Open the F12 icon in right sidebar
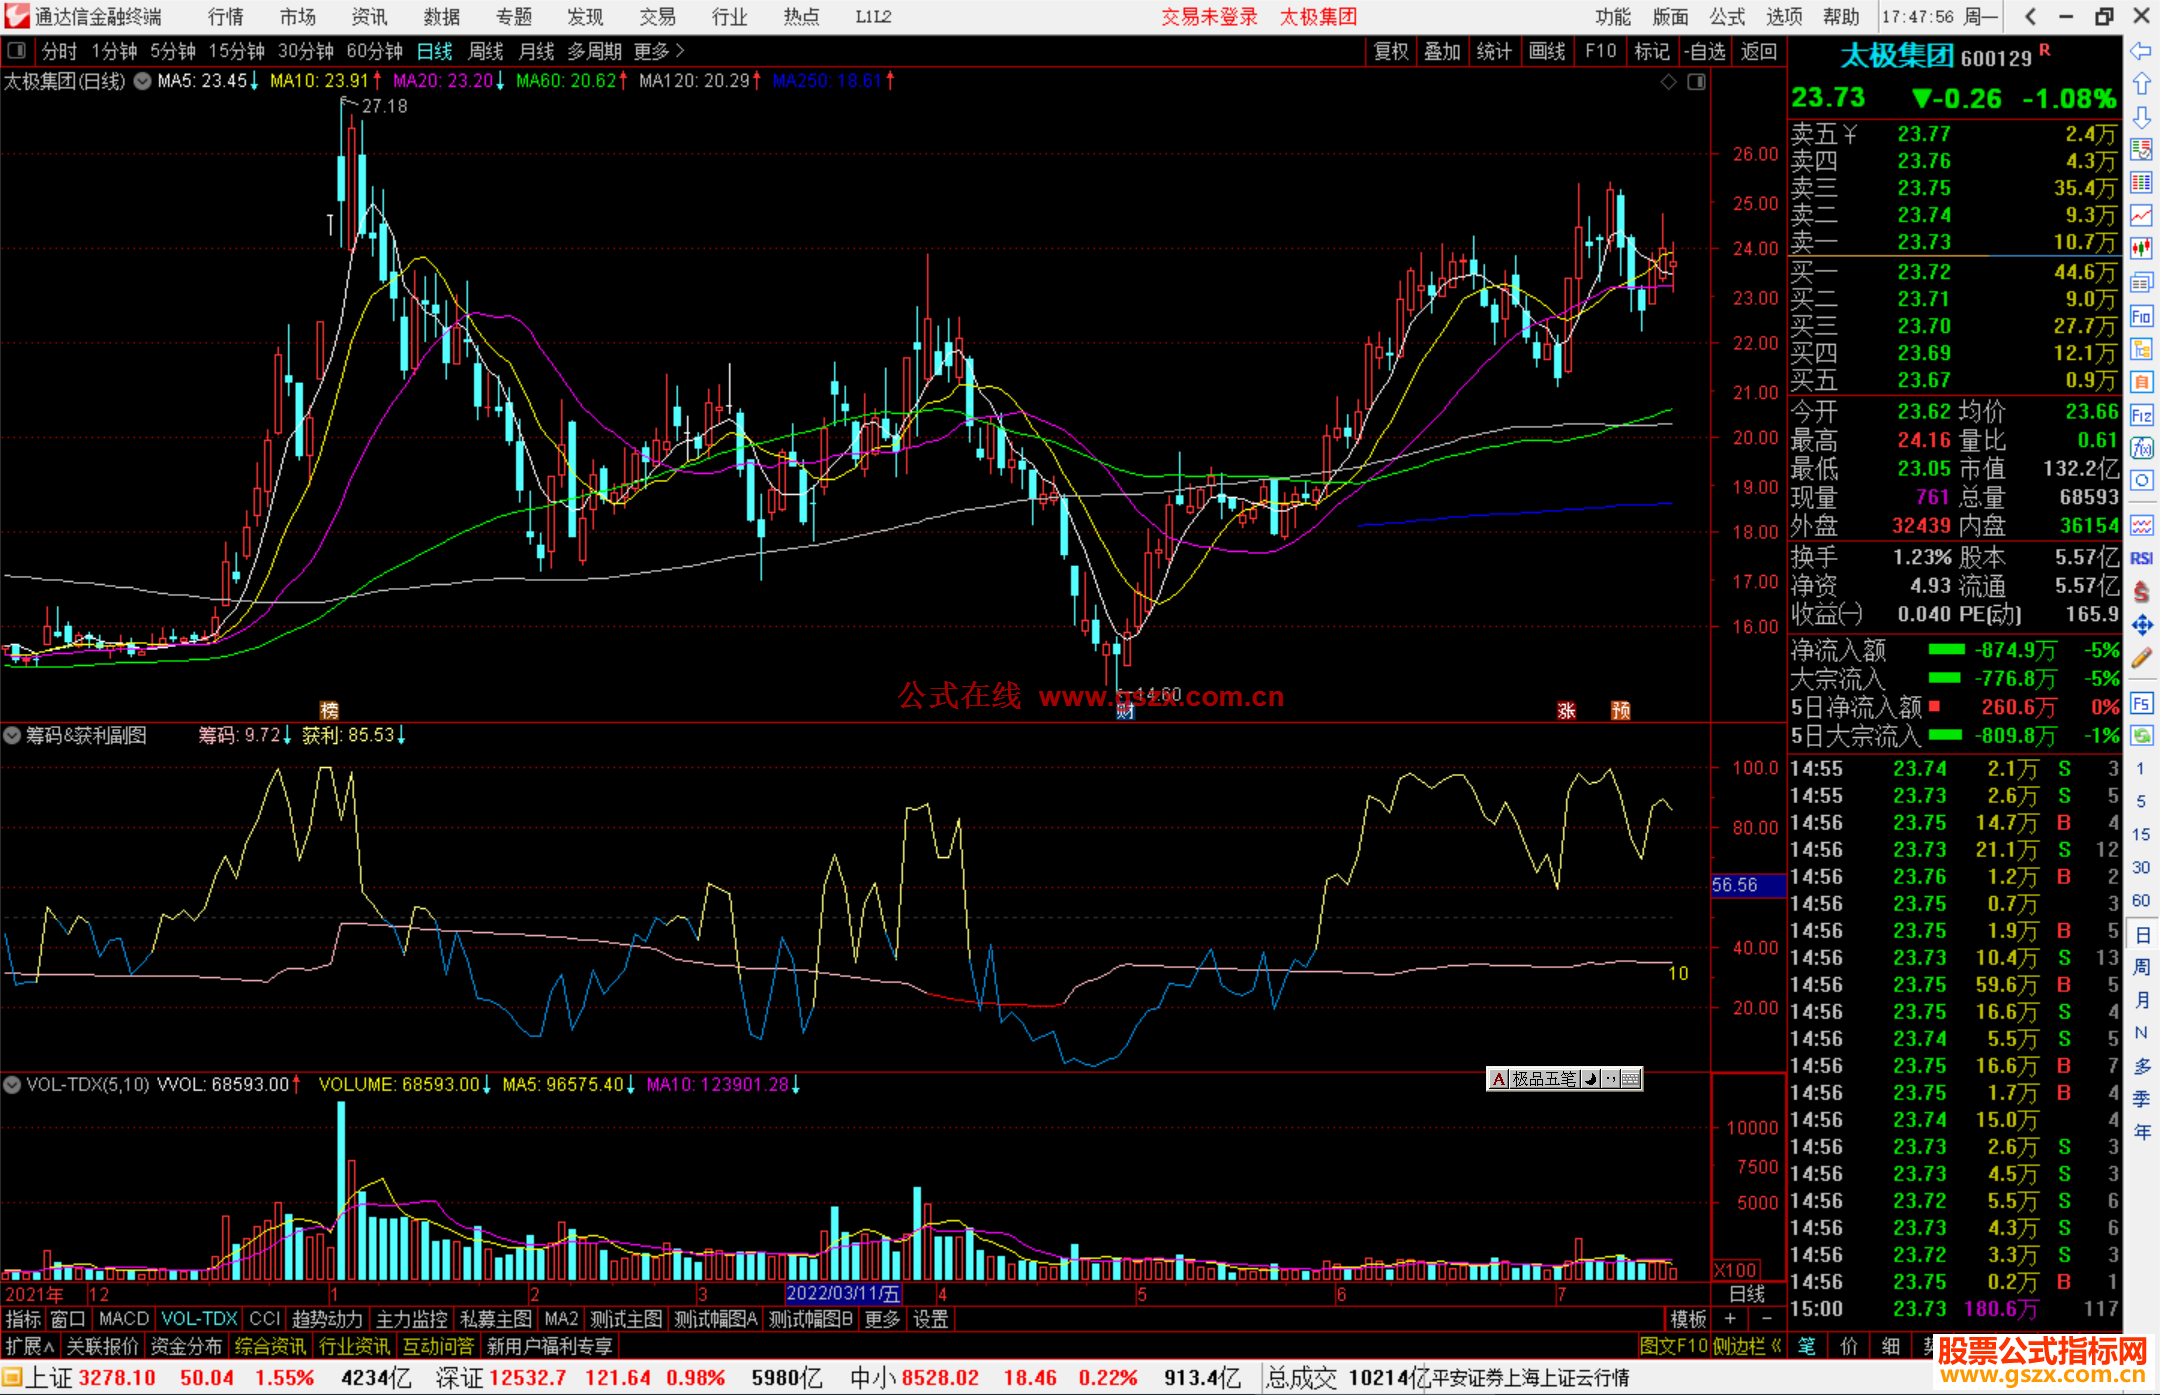Viewport: 2160px width, 1395px height. [x=2141, y=415]
